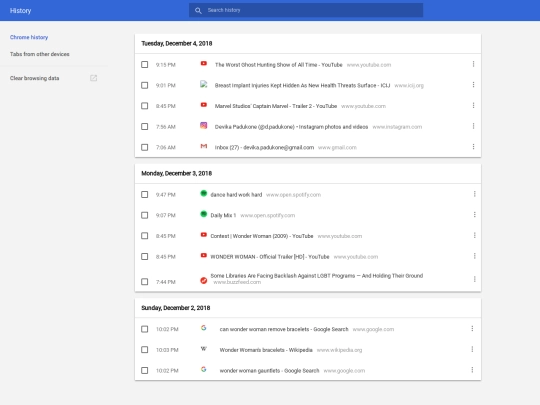Open more actions for Captain Marvel Trailer 2
This screenshot has height=405, width=540.
point(474,105)
